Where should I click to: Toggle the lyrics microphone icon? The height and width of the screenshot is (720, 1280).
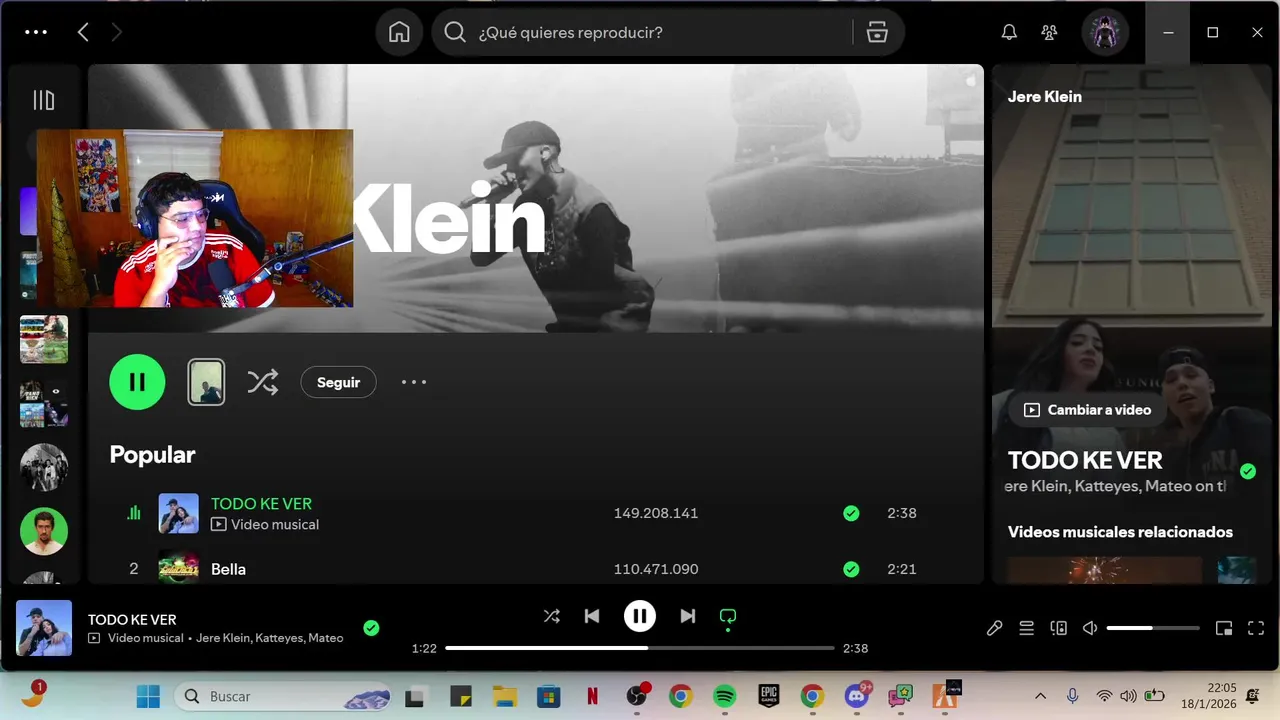tap(994, 628)
